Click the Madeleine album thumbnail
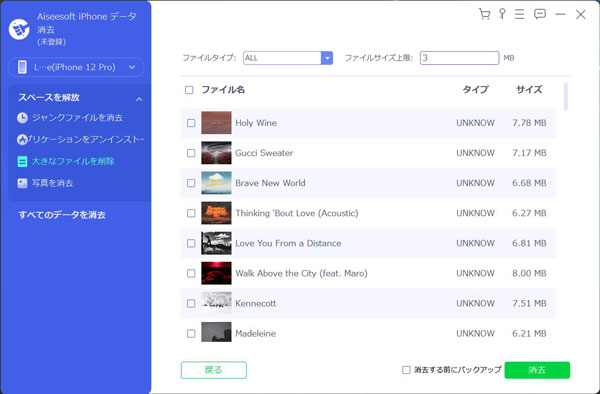 (216, 332)
